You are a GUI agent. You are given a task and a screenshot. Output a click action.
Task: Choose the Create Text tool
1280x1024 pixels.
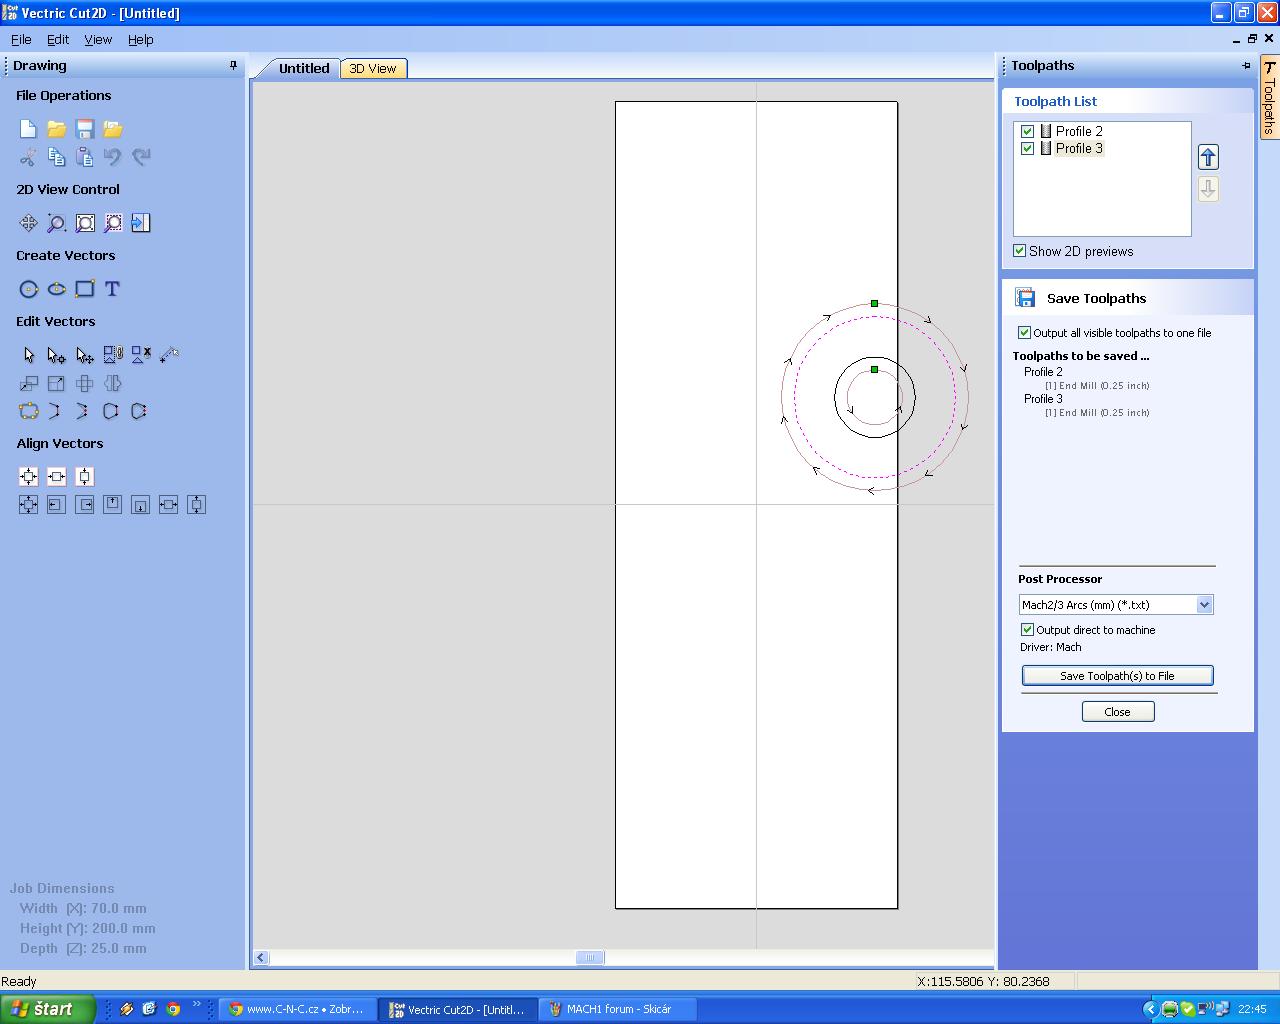(112, 289)
